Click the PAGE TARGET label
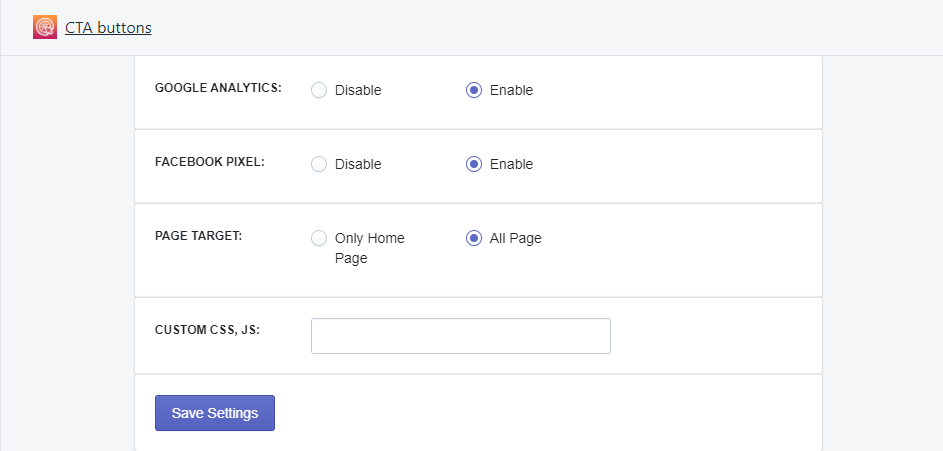The height and width of the screenshot is (451, 943). tap(198, 236)
